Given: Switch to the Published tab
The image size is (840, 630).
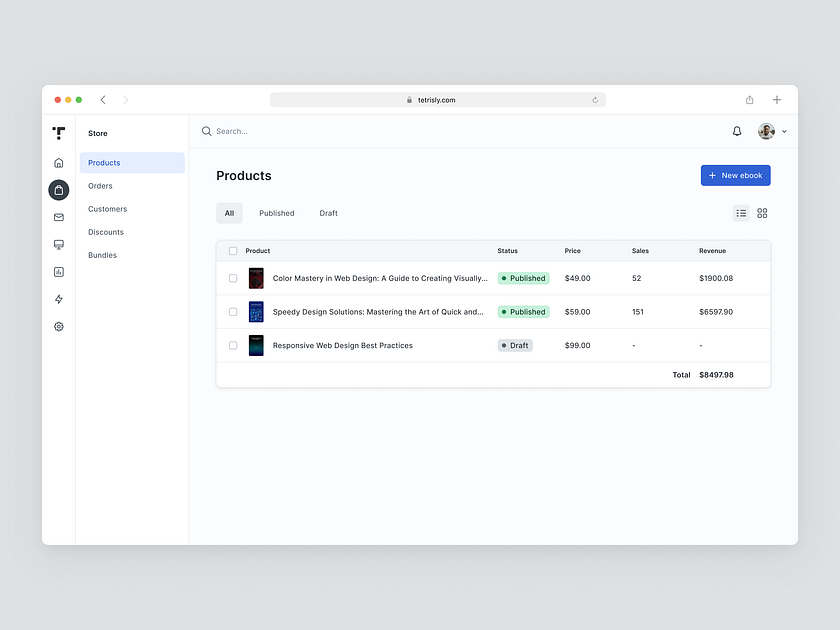Looking at the screenshot, I should pos(277,213).
